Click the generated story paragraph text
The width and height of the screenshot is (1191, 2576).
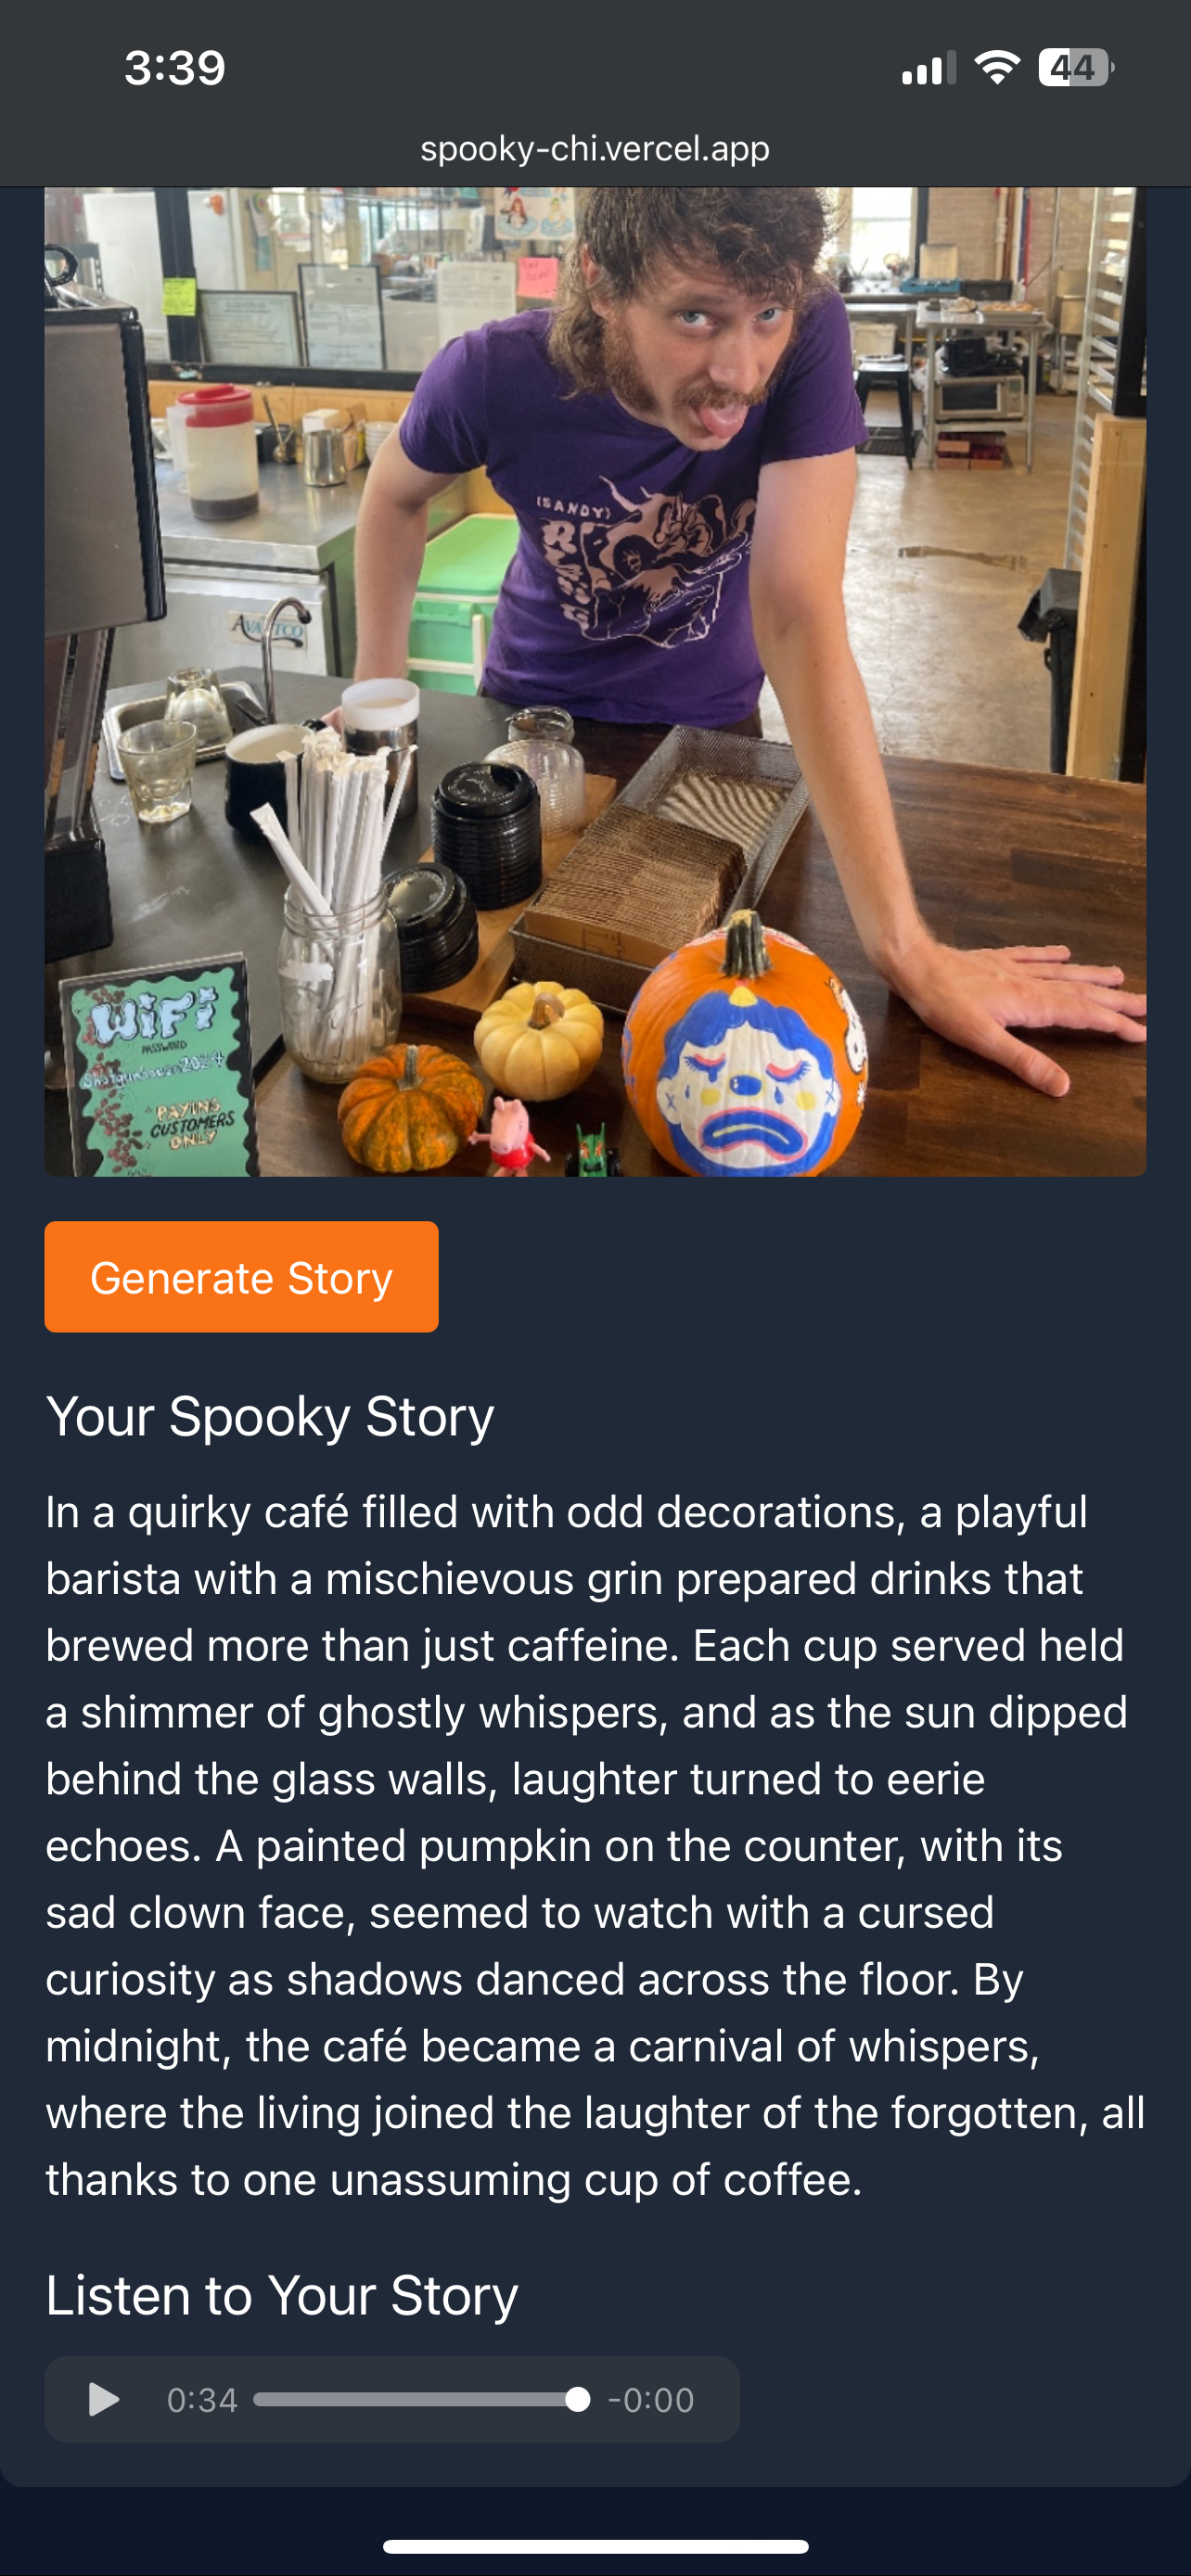tap(595, 1845)
